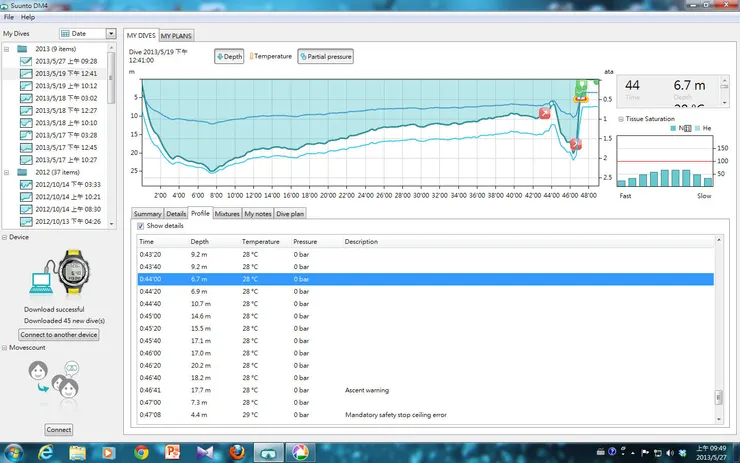Click the red warning marker near 43 minutes on graph
The height and width of the screenshot is (463, 740).
[544, 114]
